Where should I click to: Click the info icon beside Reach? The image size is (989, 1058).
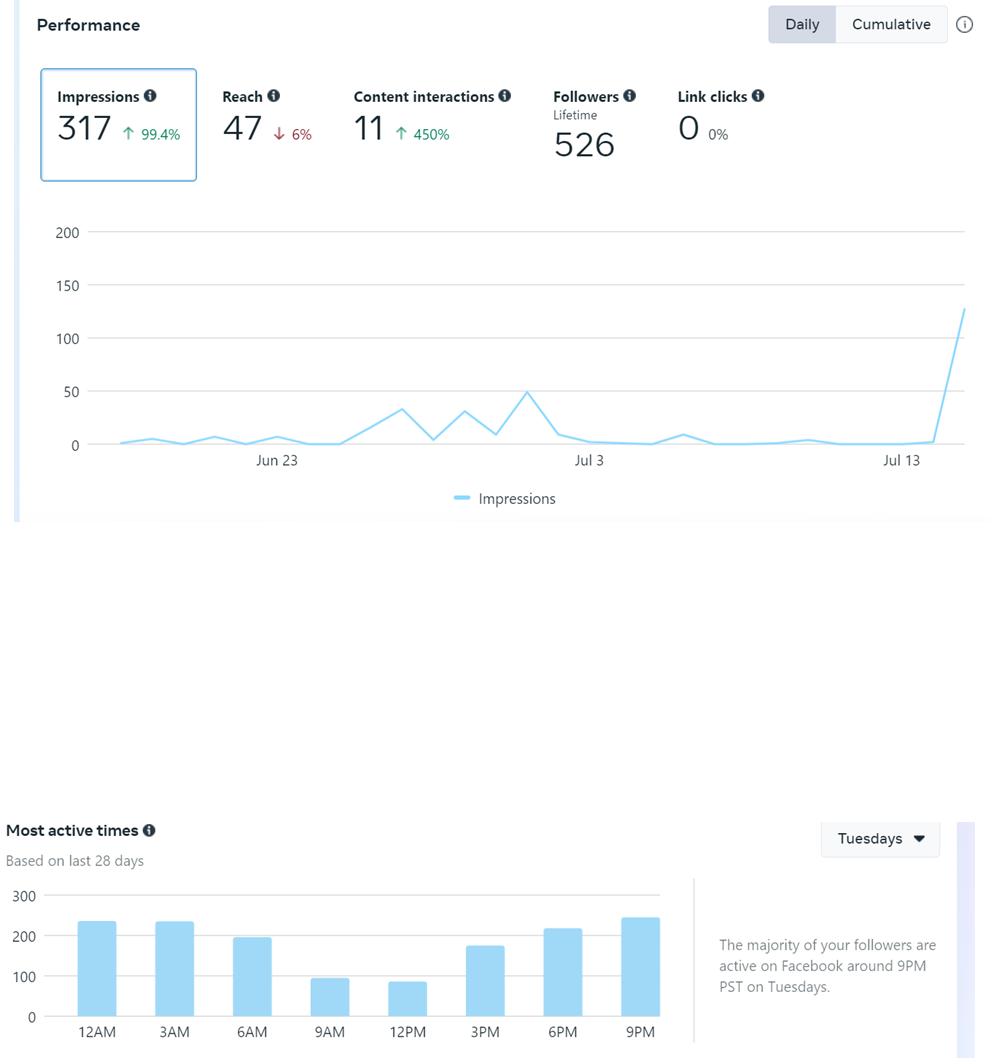click(273, 96)
